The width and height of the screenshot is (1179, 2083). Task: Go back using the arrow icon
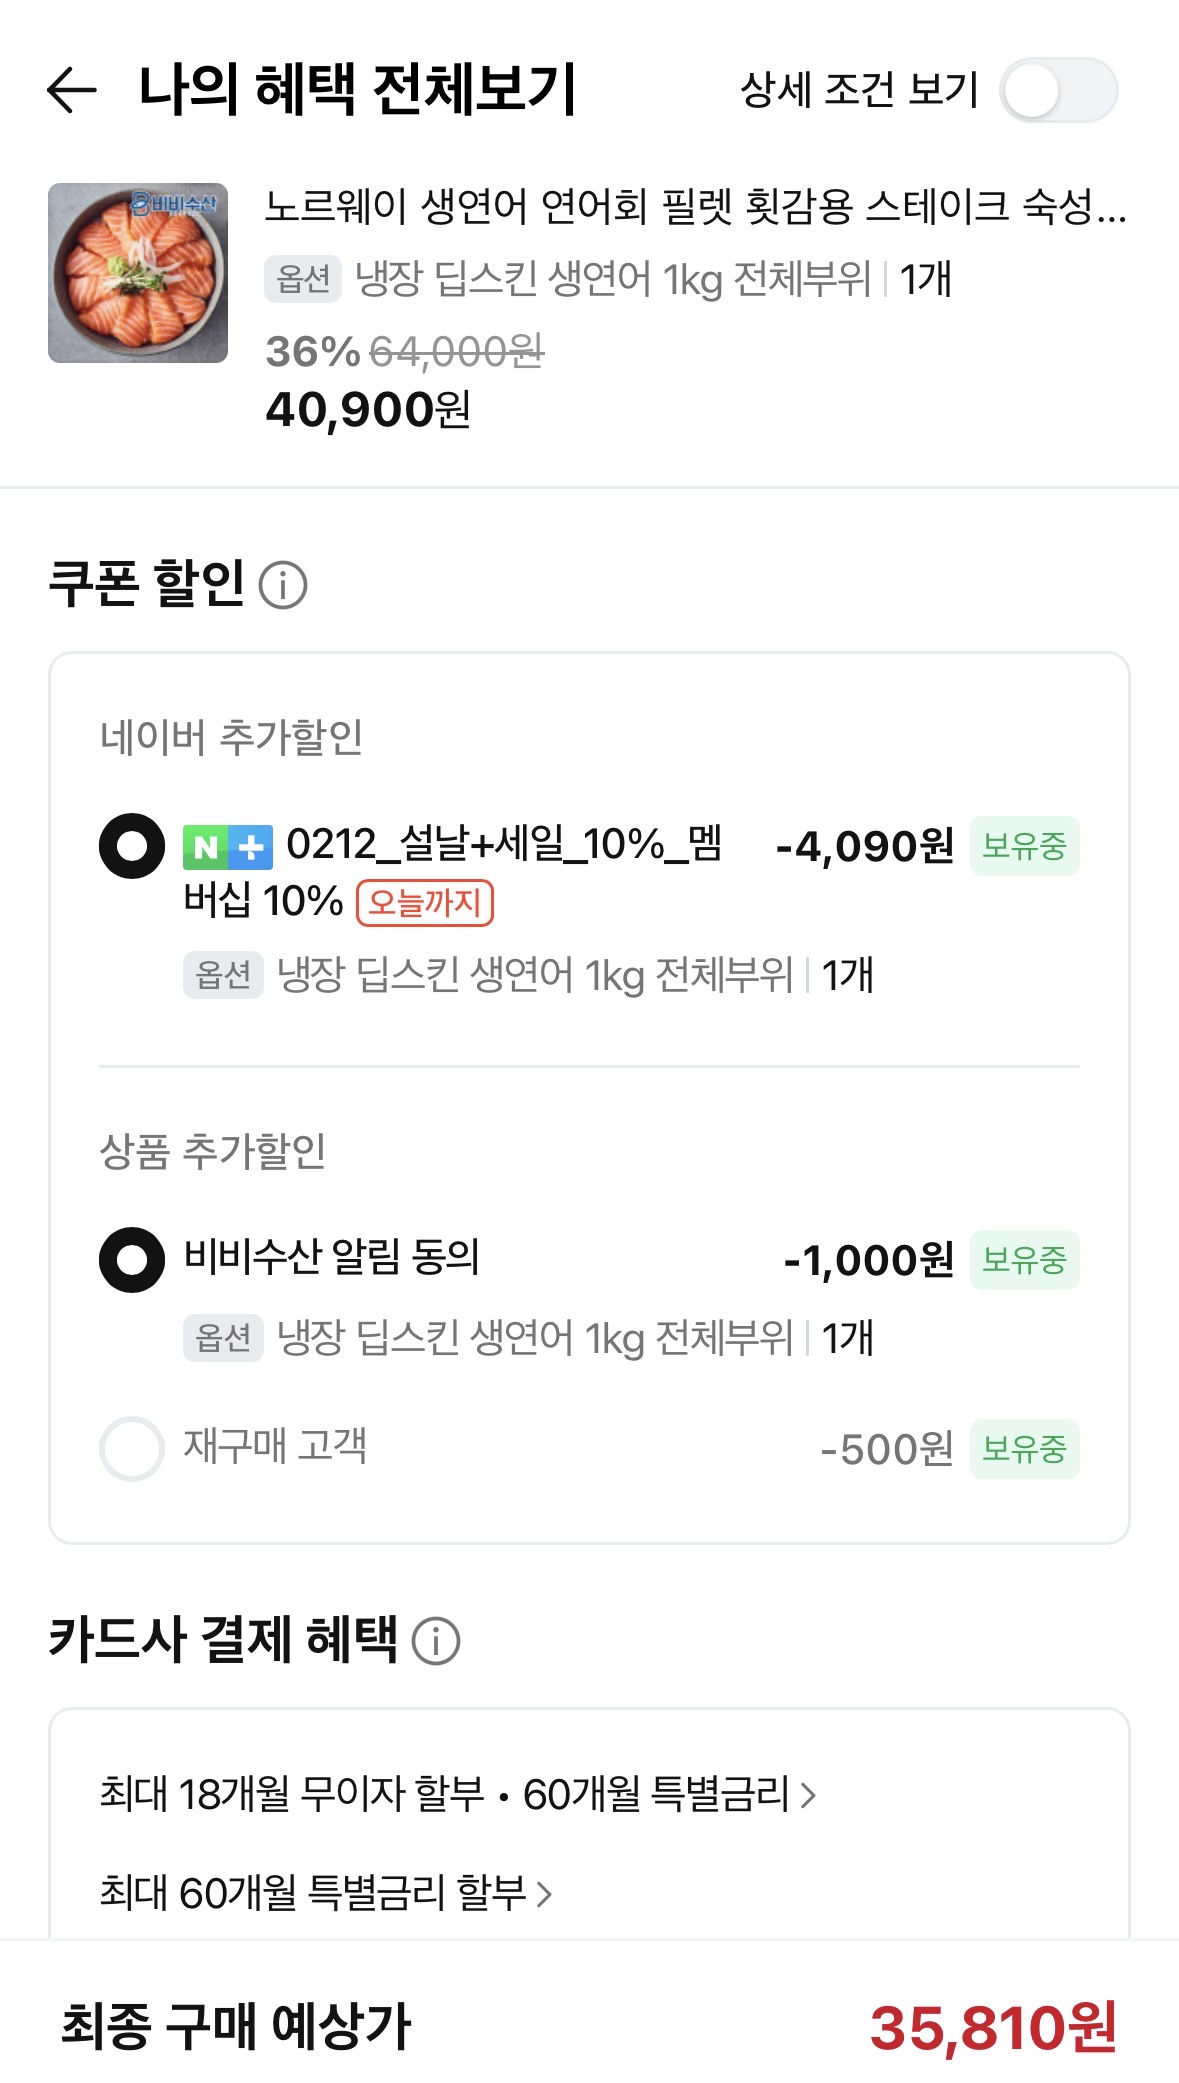(72, 90)
